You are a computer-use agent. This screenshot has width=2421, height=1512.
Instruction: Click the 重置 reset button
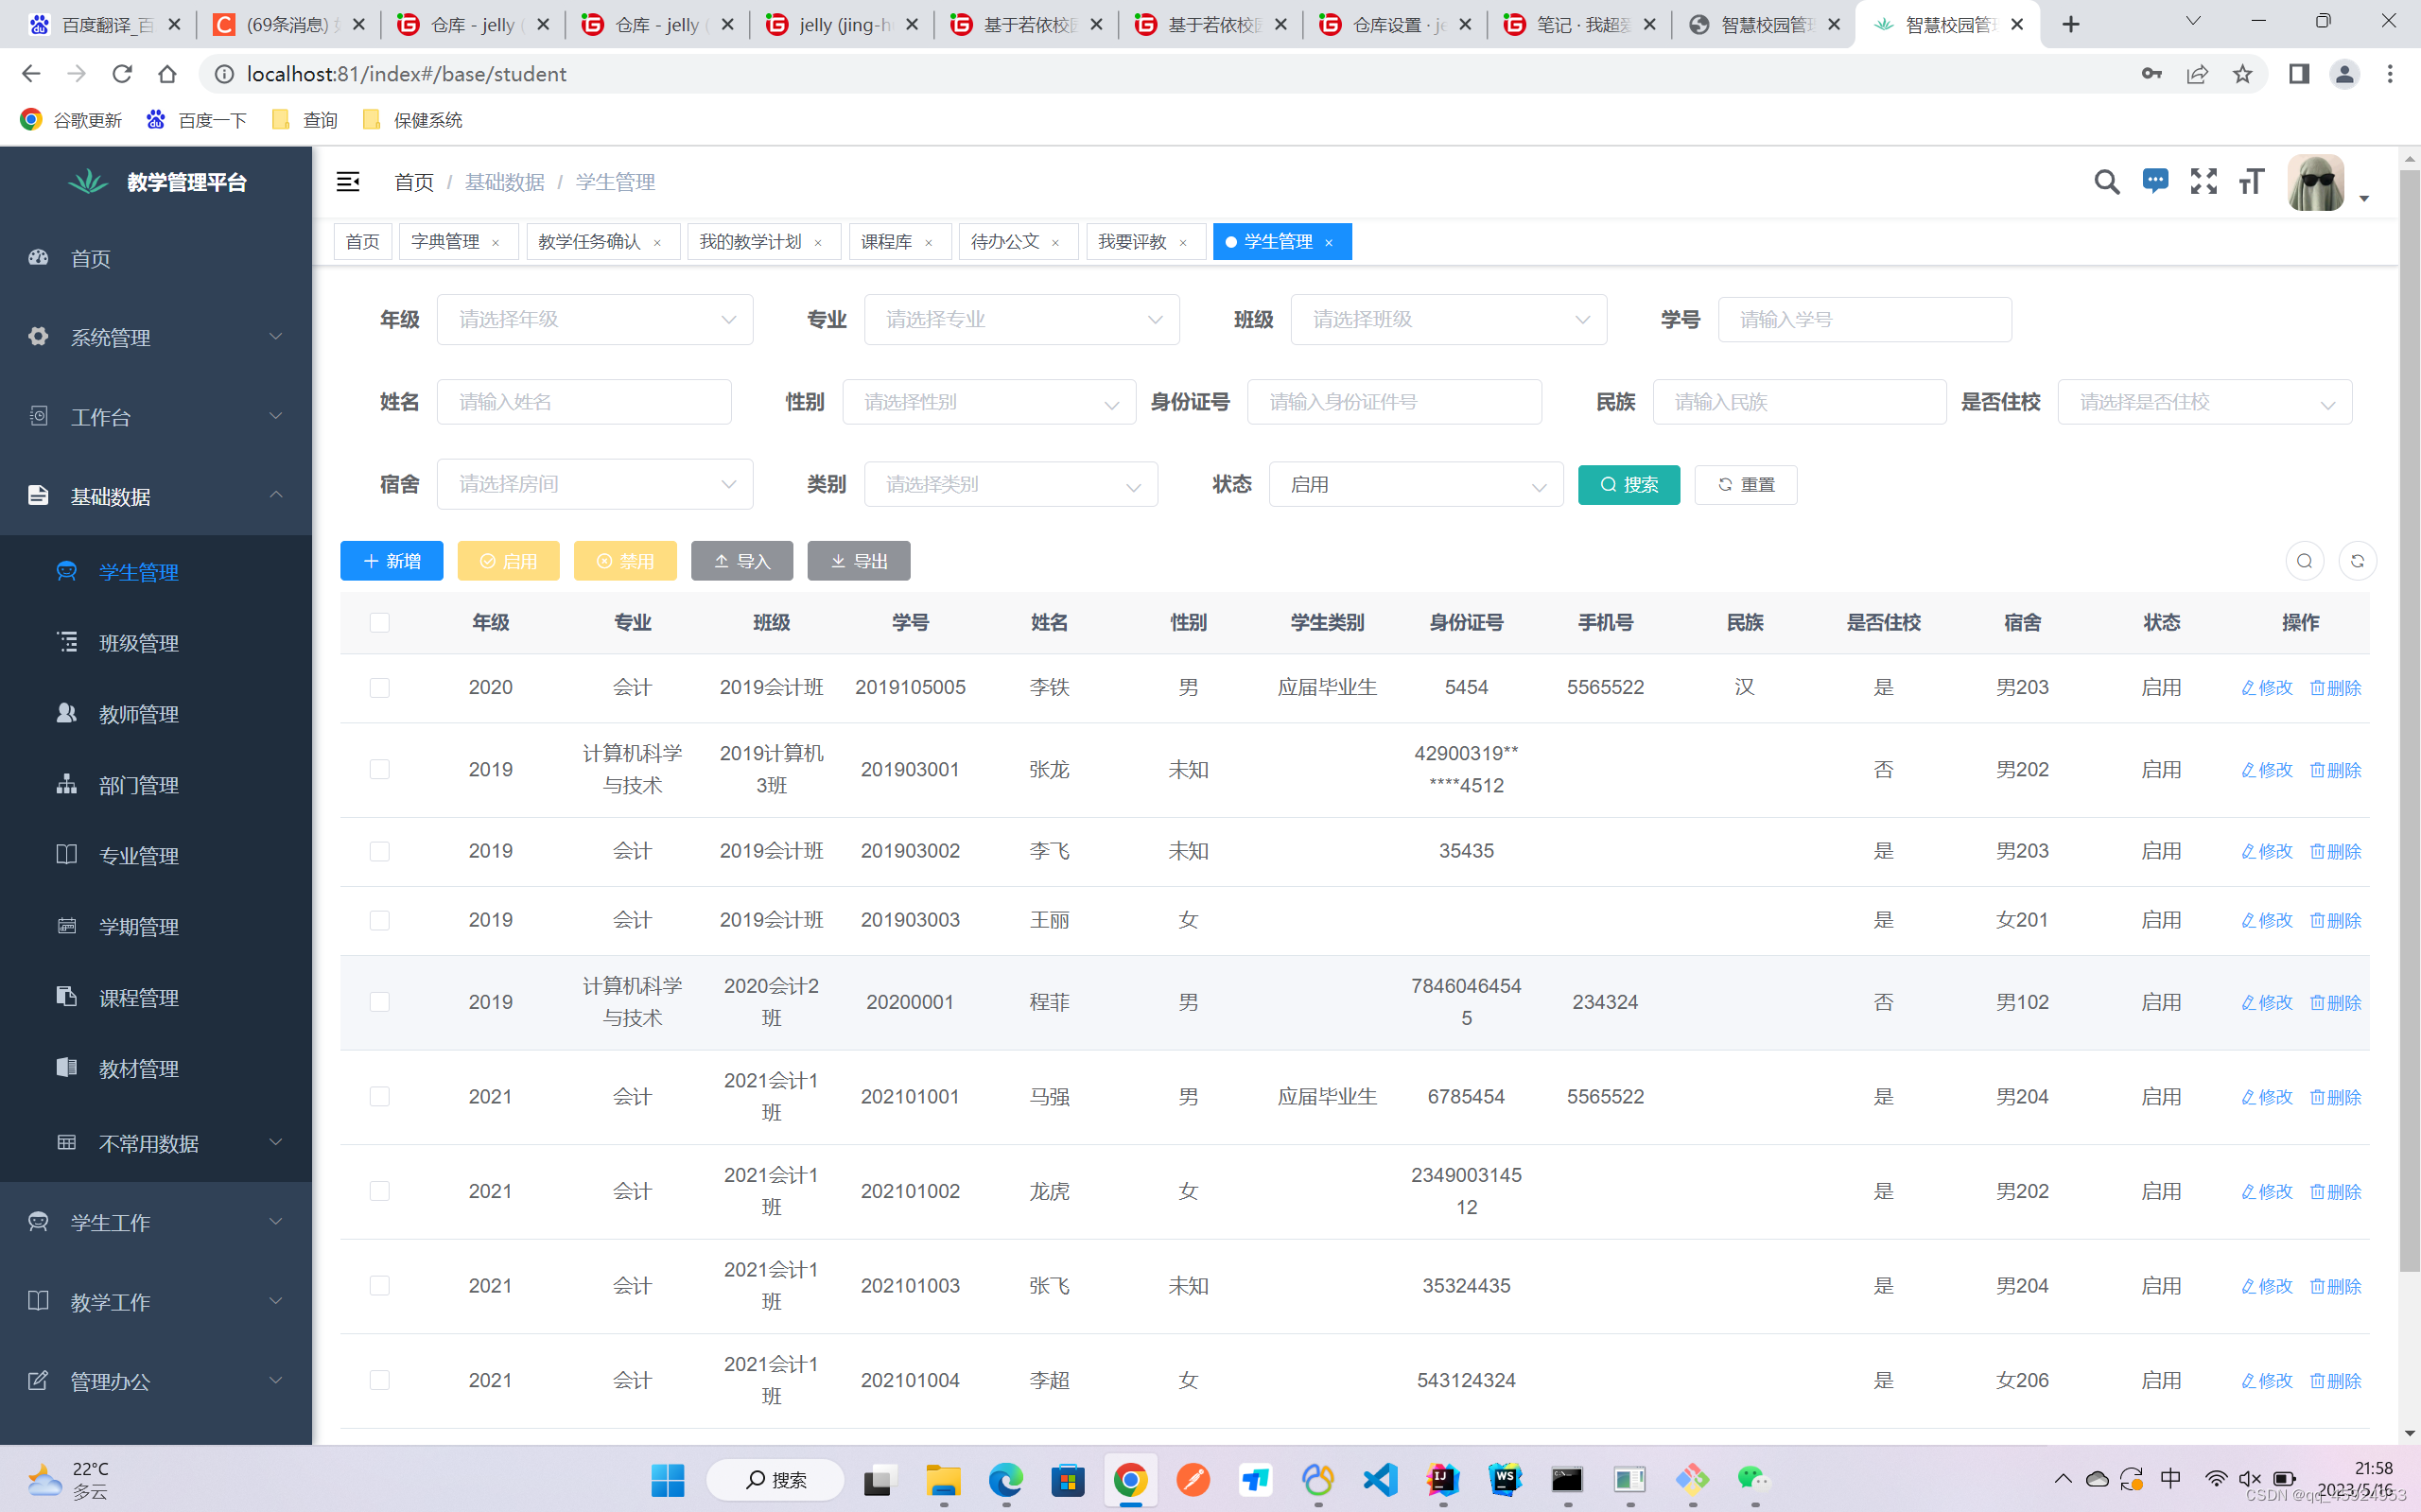(x=1745, y=485)
